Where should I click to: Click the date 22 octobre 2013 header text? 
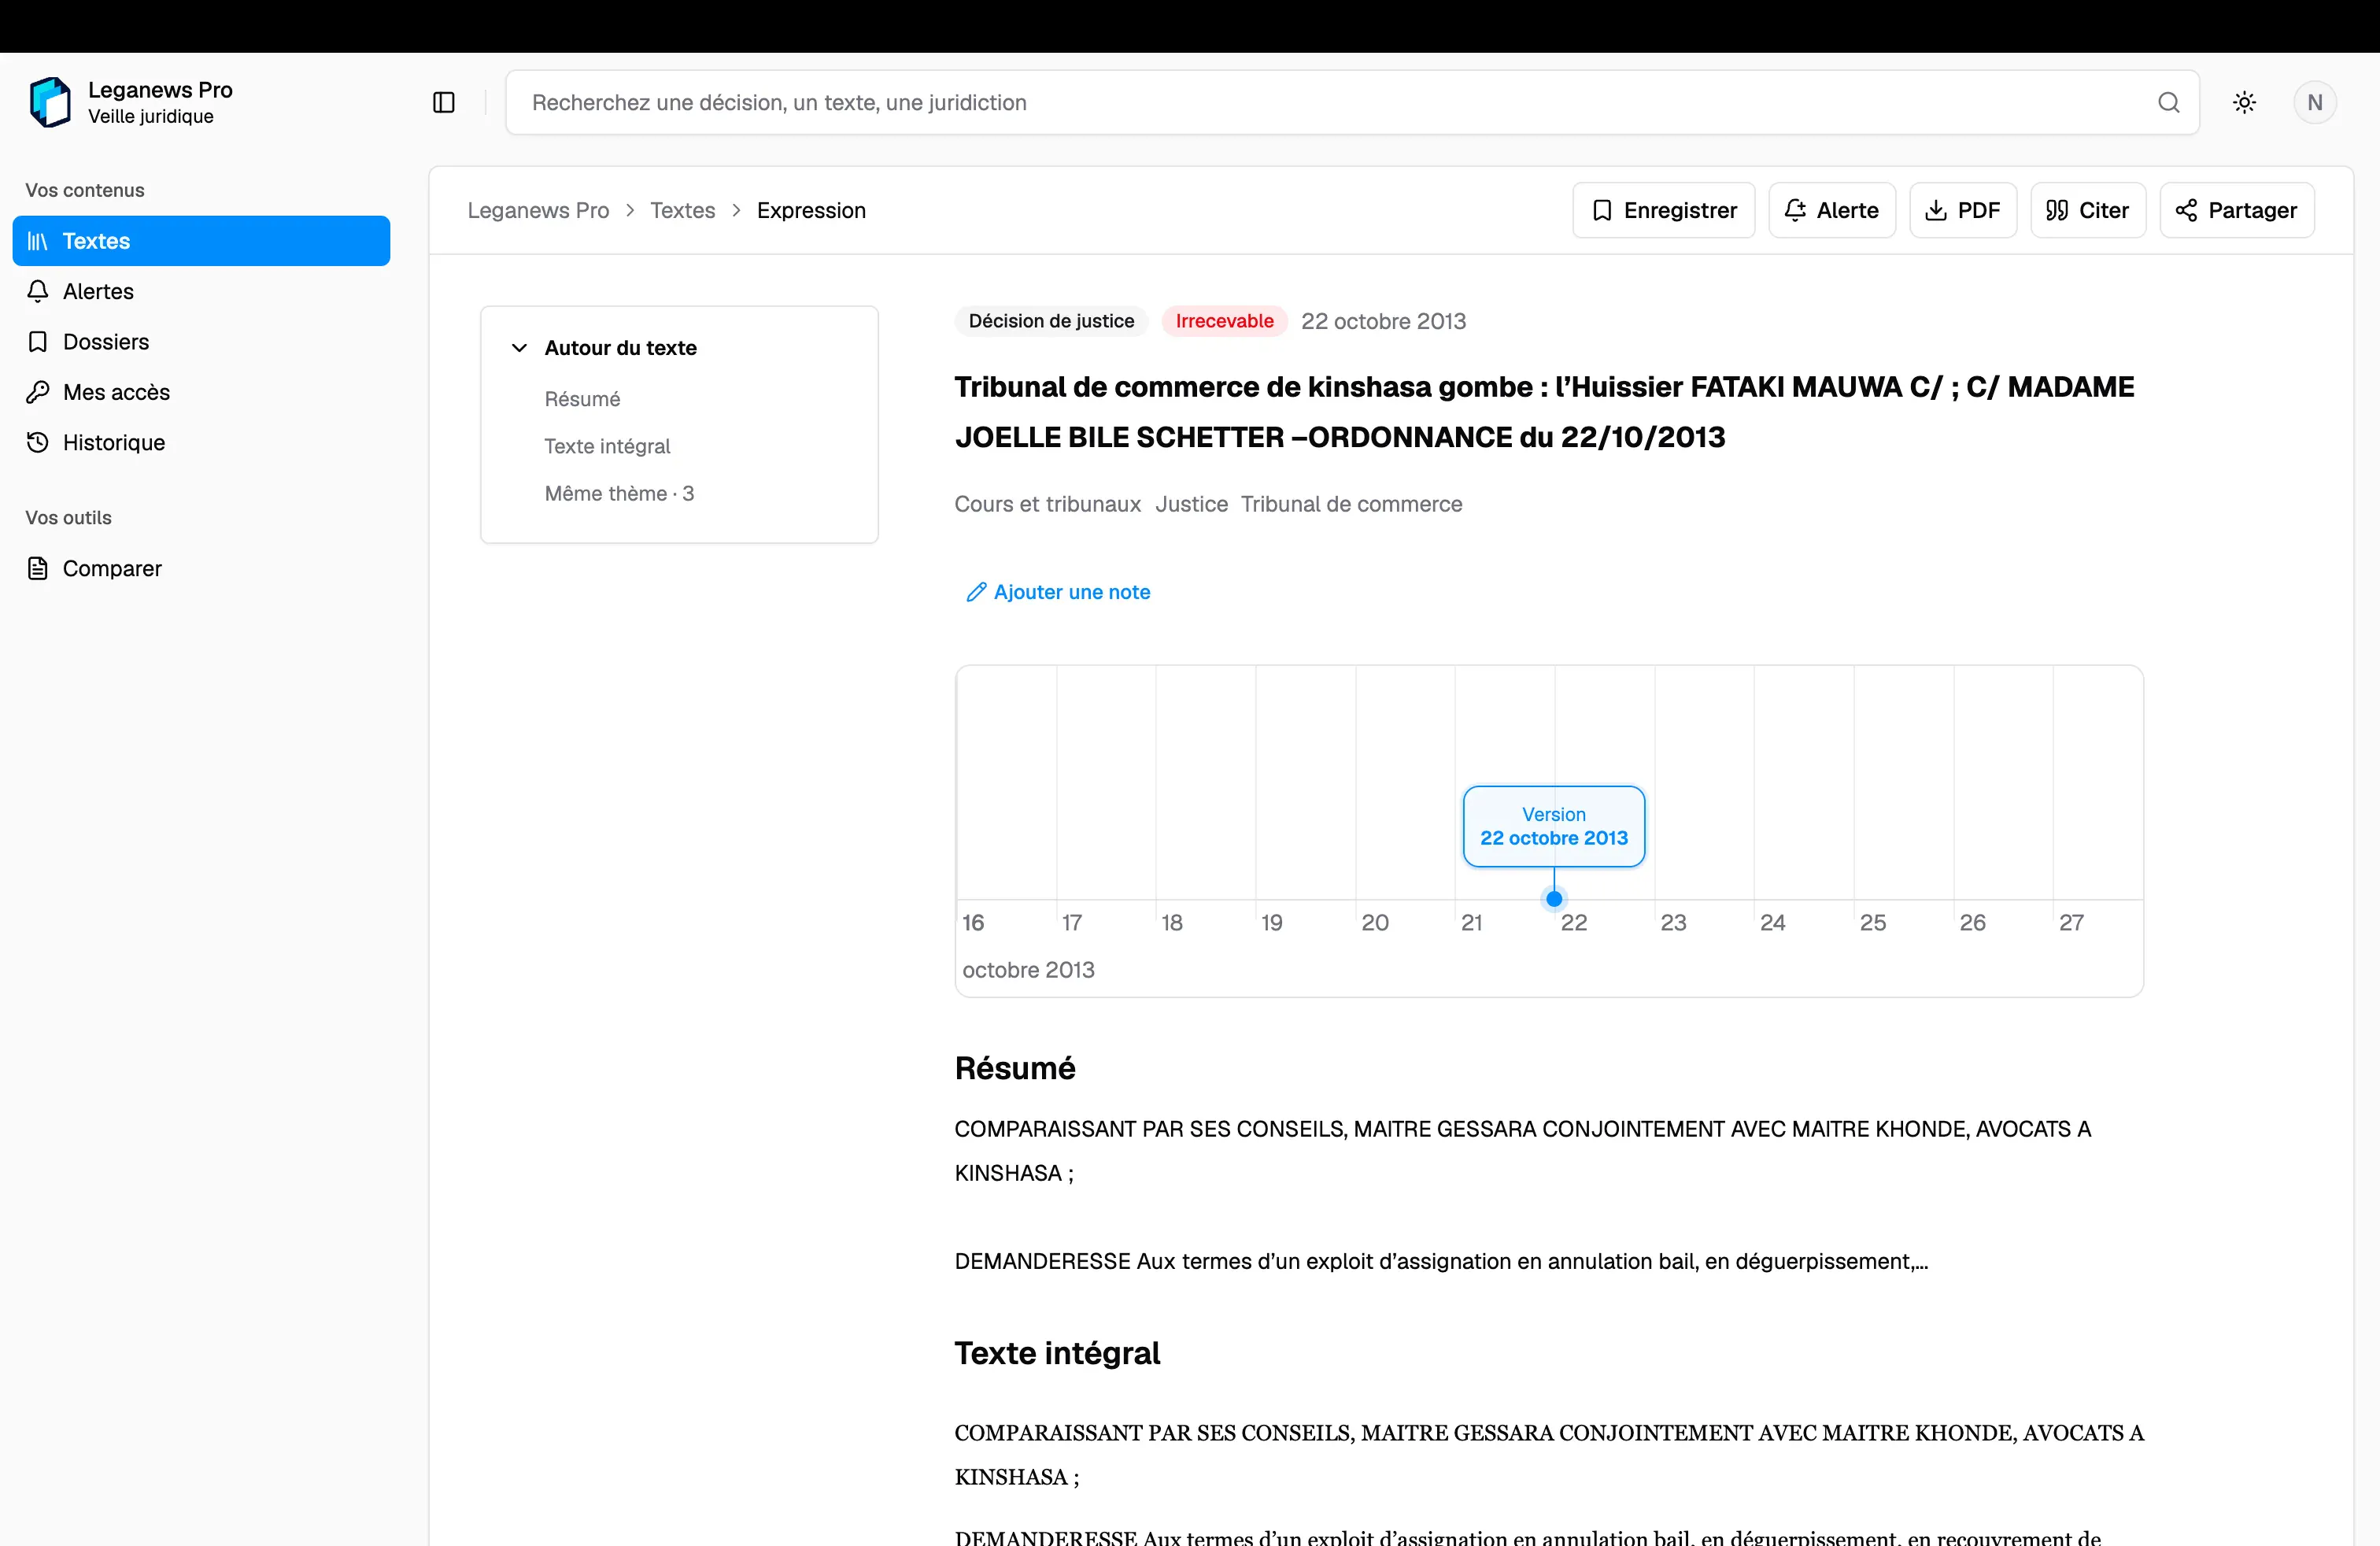click(x=1383, y=321)
